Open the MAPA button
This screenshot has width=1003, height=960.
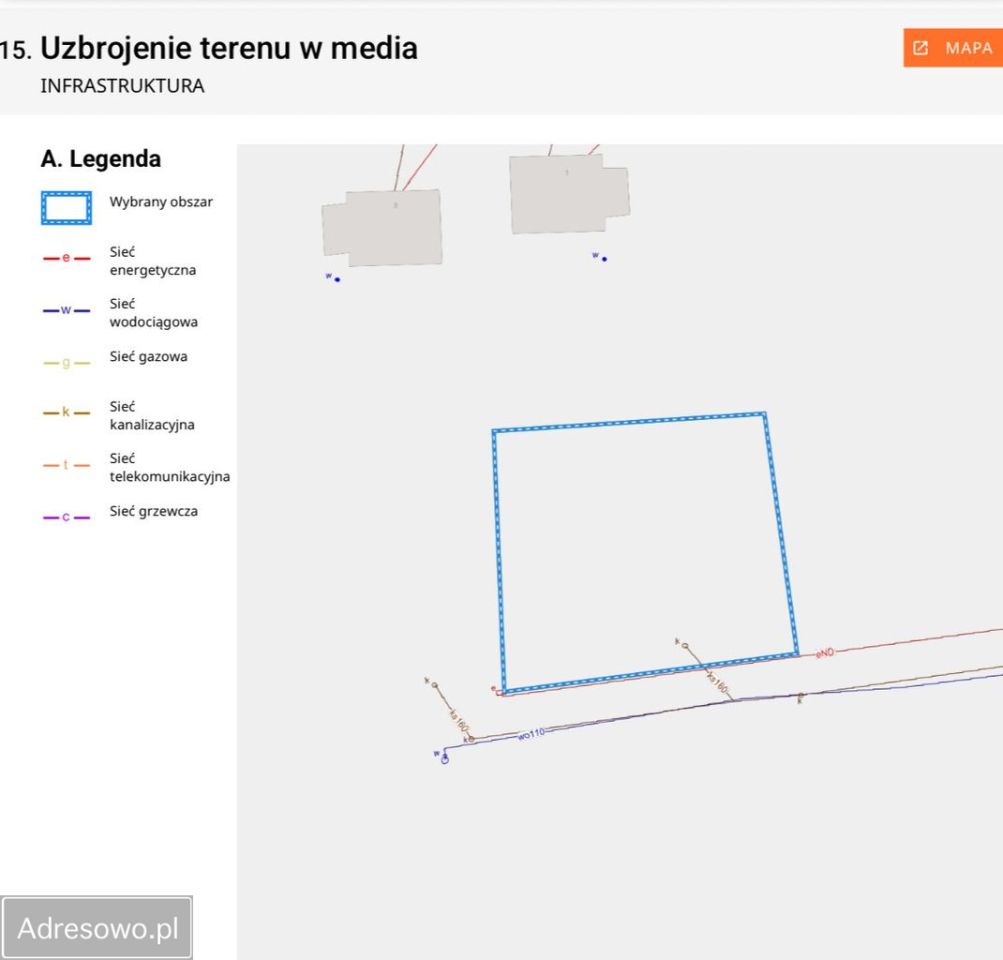click(x=953, y=47)
